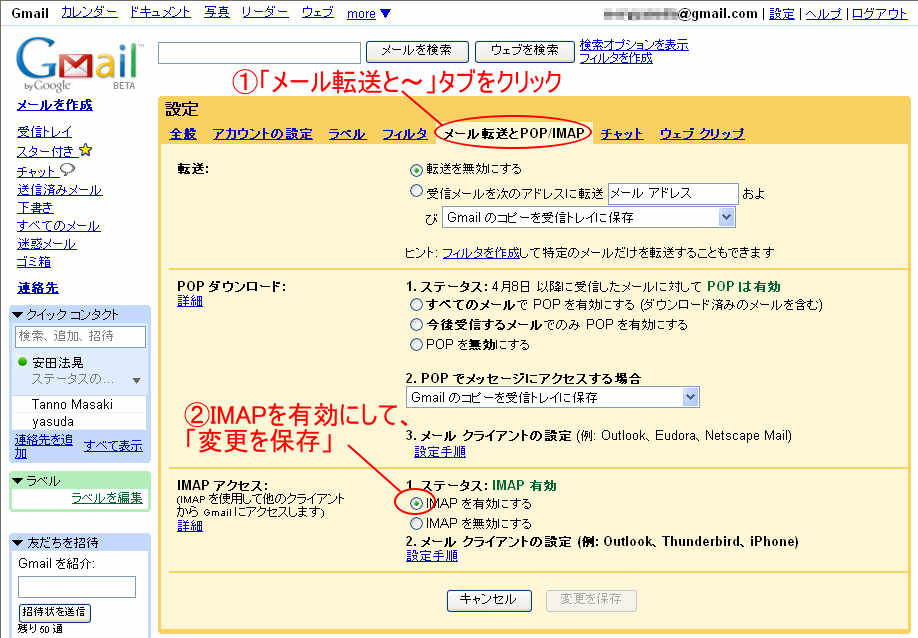This screenshot has width=918, height=638.
Task: Open the POP message access dropdown
Action: click(553, 397)
